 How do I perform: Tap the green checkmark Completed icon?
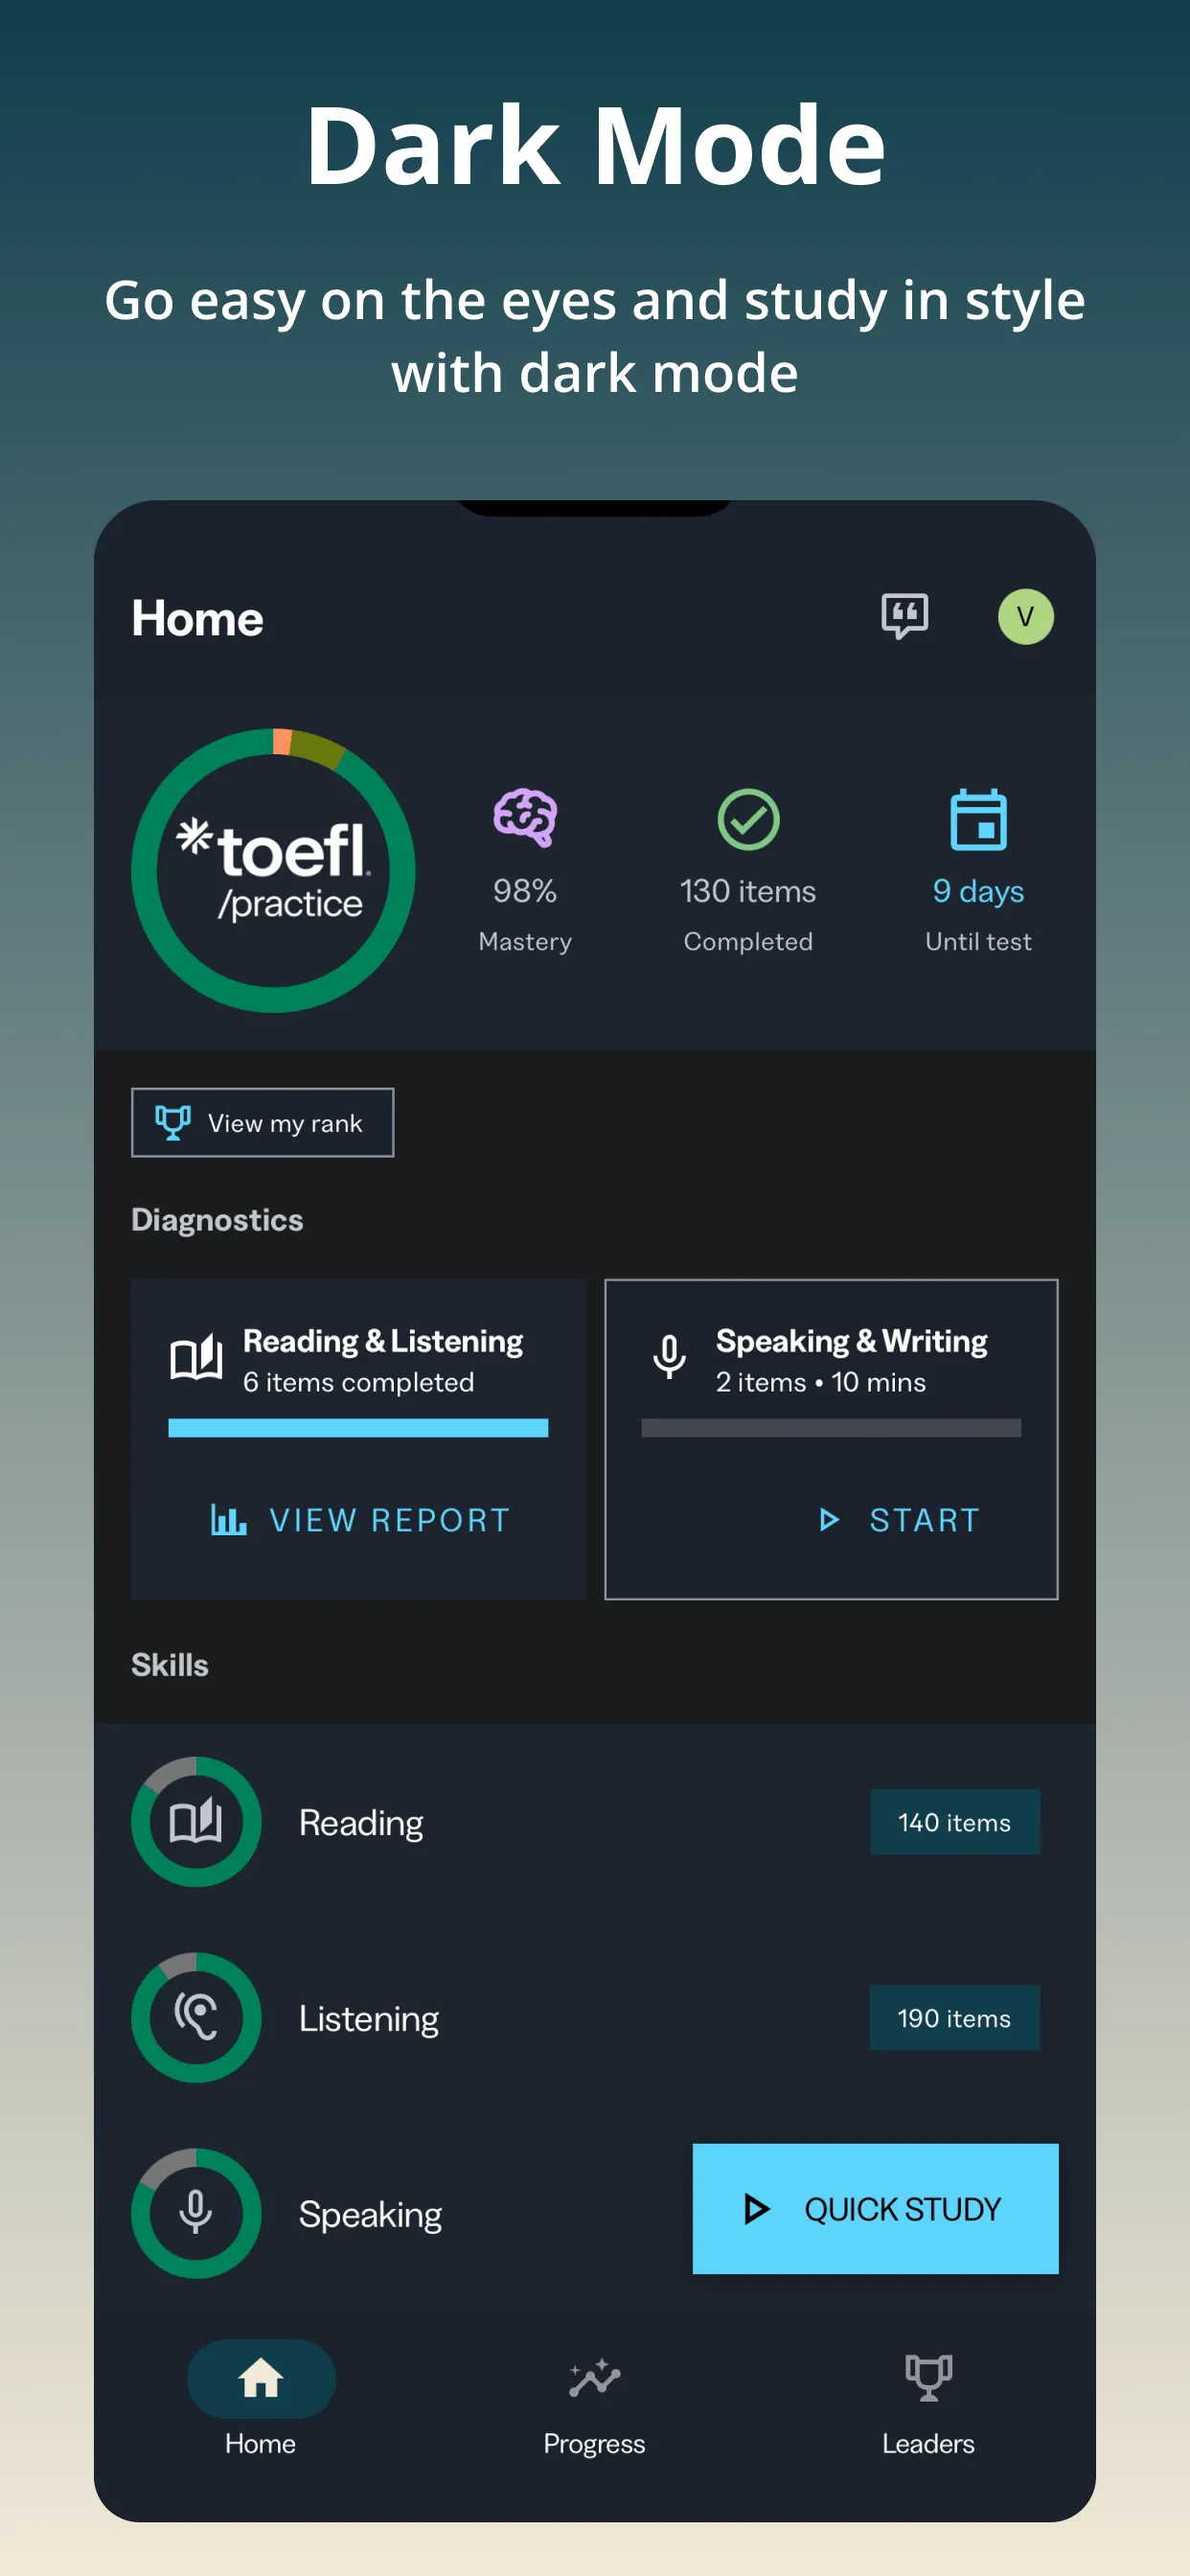click(748, 819)
